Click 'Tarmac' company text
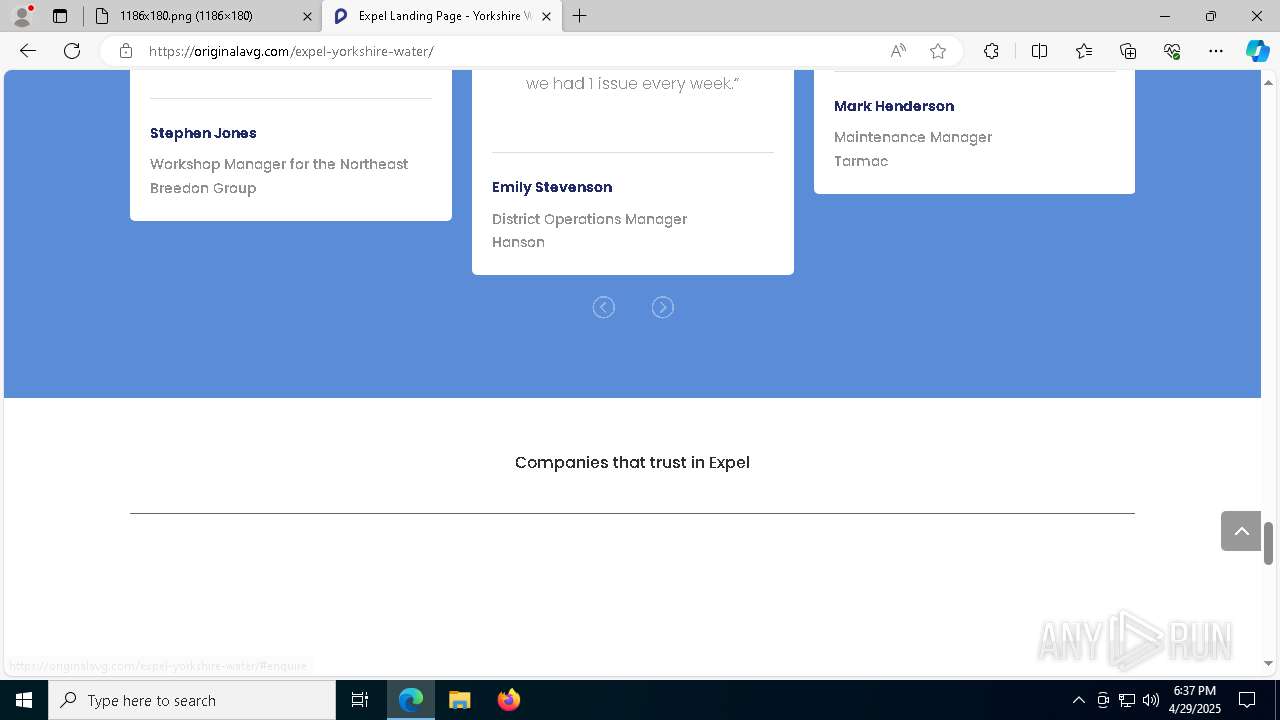 [x=861, y=161]
